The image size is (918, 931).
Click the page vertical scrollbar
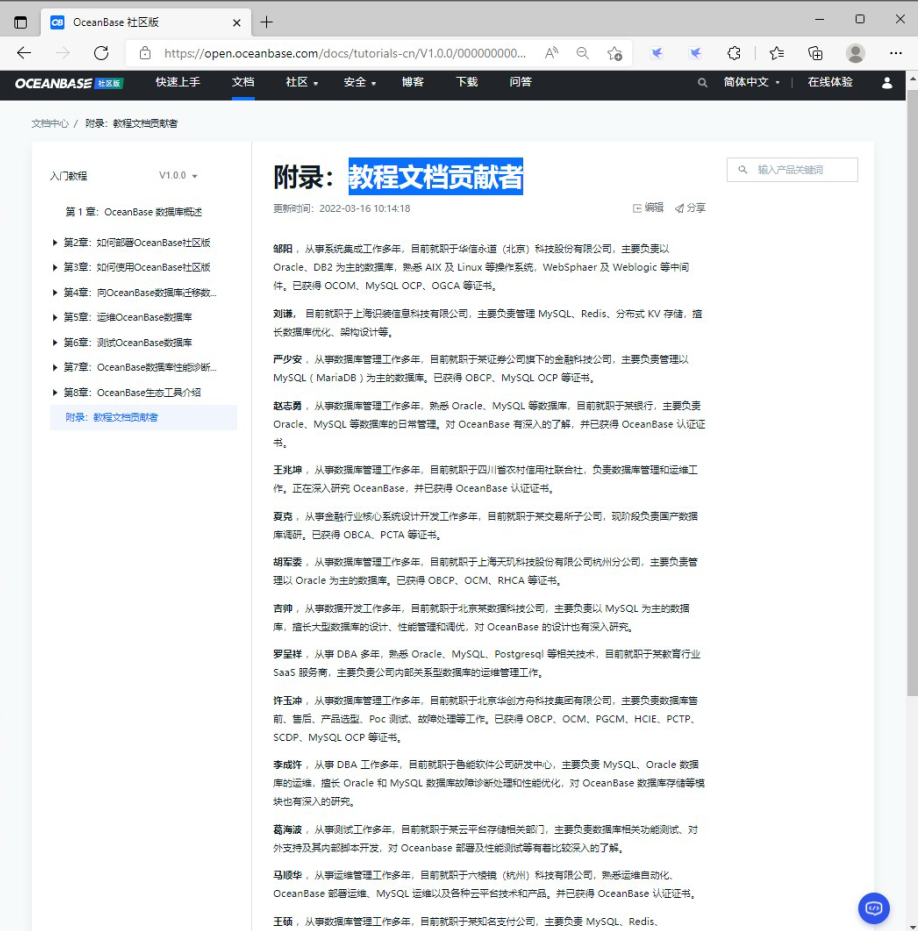tap(912, 392)
